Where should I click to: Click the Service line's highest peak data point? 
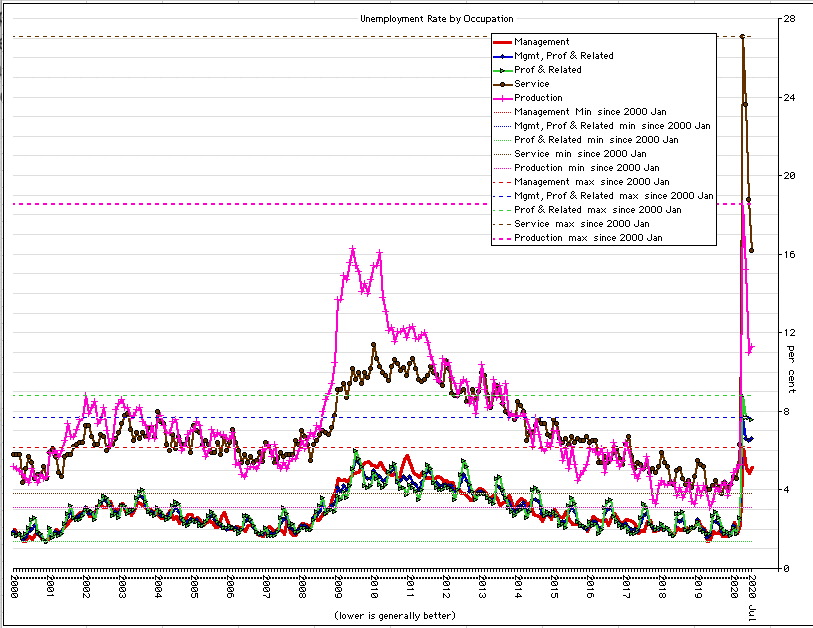click(742, 37)
